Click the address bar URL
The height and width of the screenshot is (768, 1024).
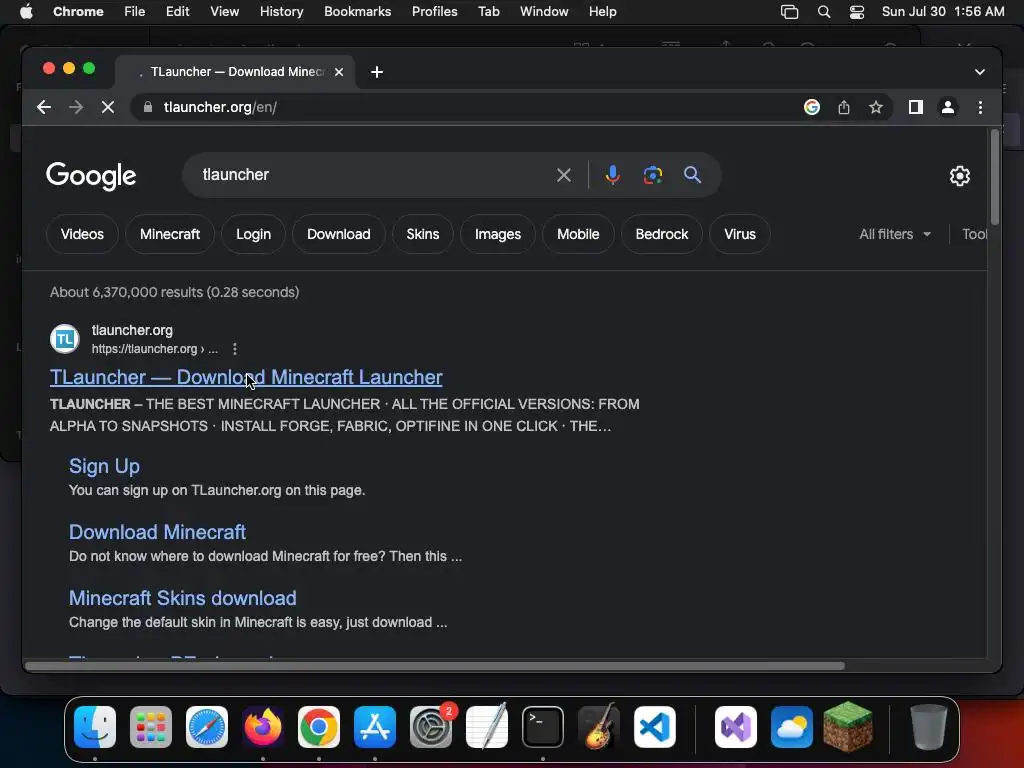click(220, 107)
